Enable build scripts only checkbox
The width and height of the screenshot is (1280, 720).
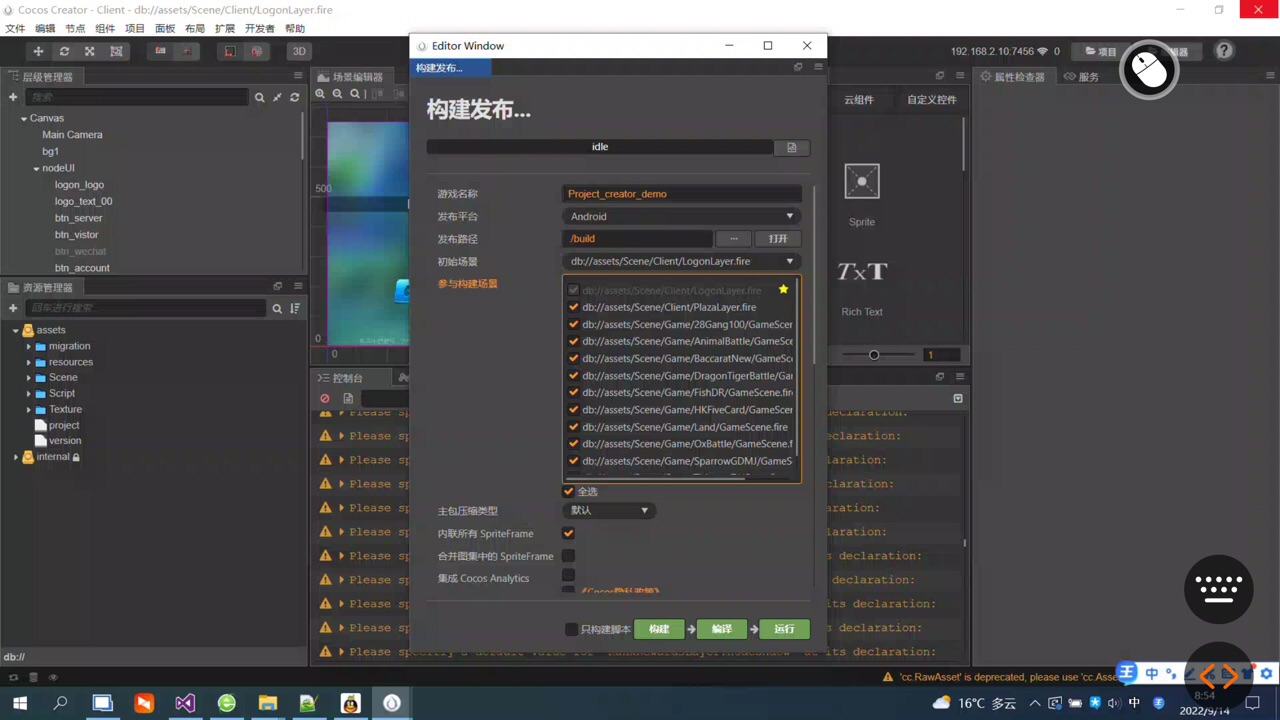click(x=571, y=629)
